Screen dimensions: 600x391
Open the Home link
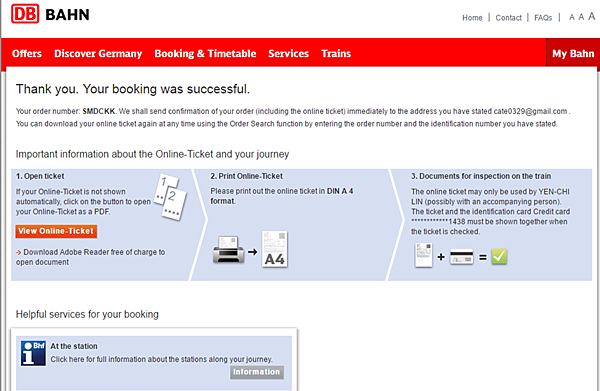pos(472,18)
